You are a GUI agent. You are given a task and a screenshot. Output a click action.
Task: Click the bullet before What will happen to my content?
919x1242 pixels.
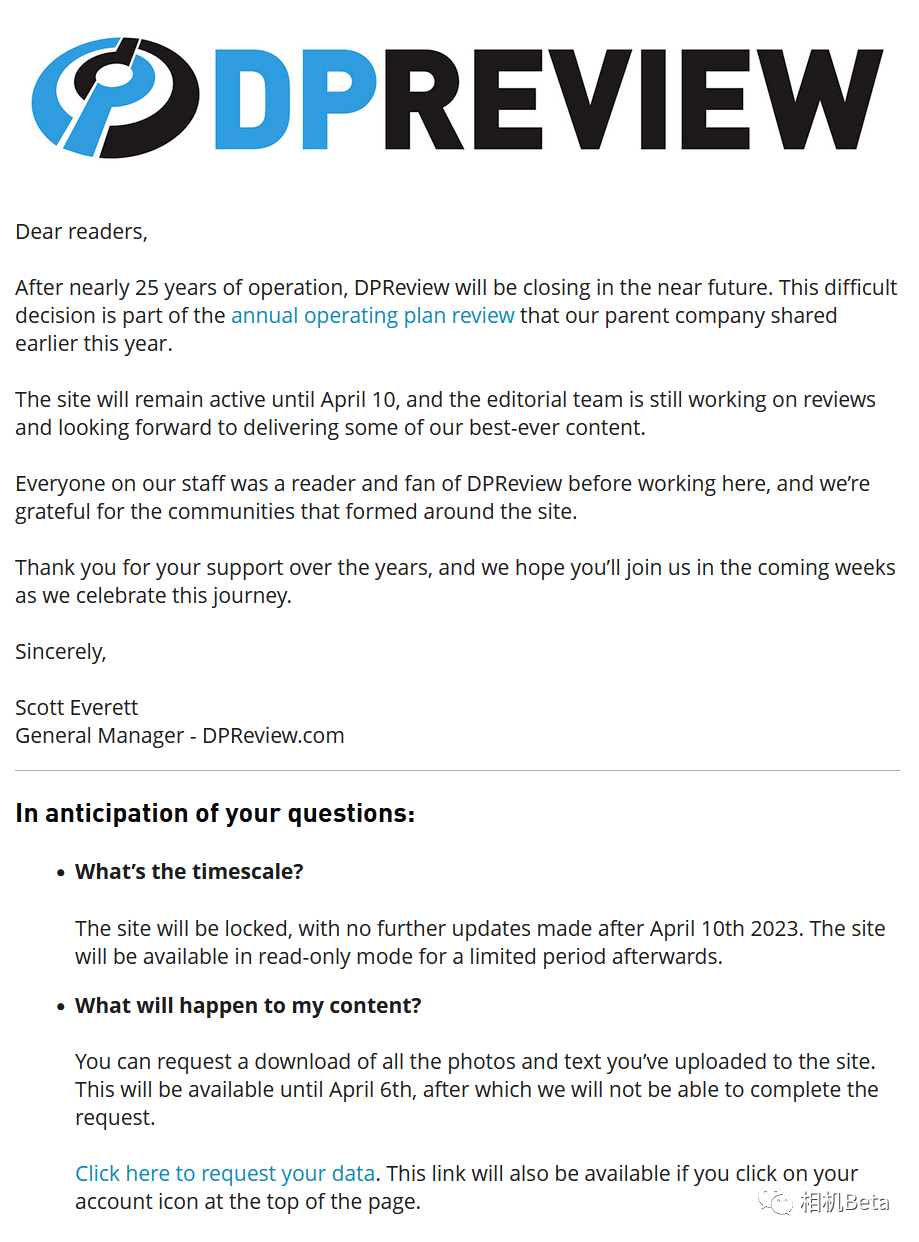coord(62,1006)
